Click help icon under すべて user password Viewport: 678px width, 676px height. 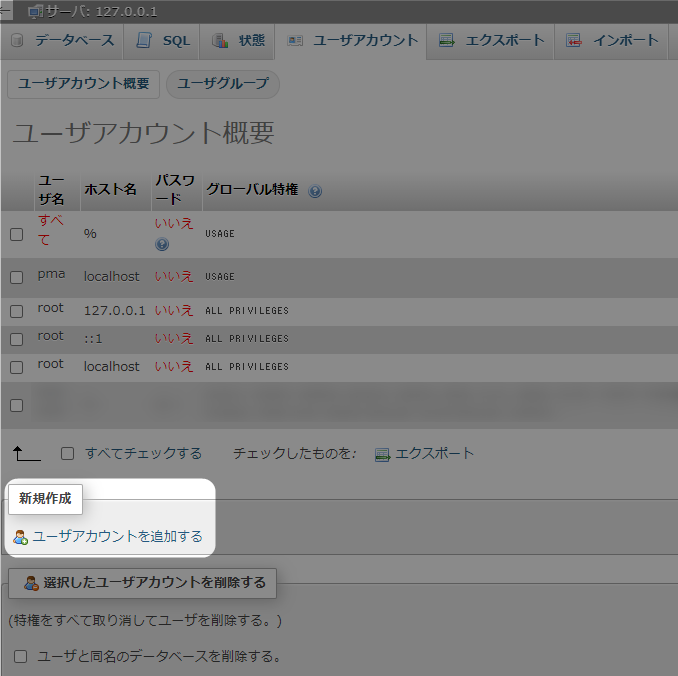click(x=162, y=244)
